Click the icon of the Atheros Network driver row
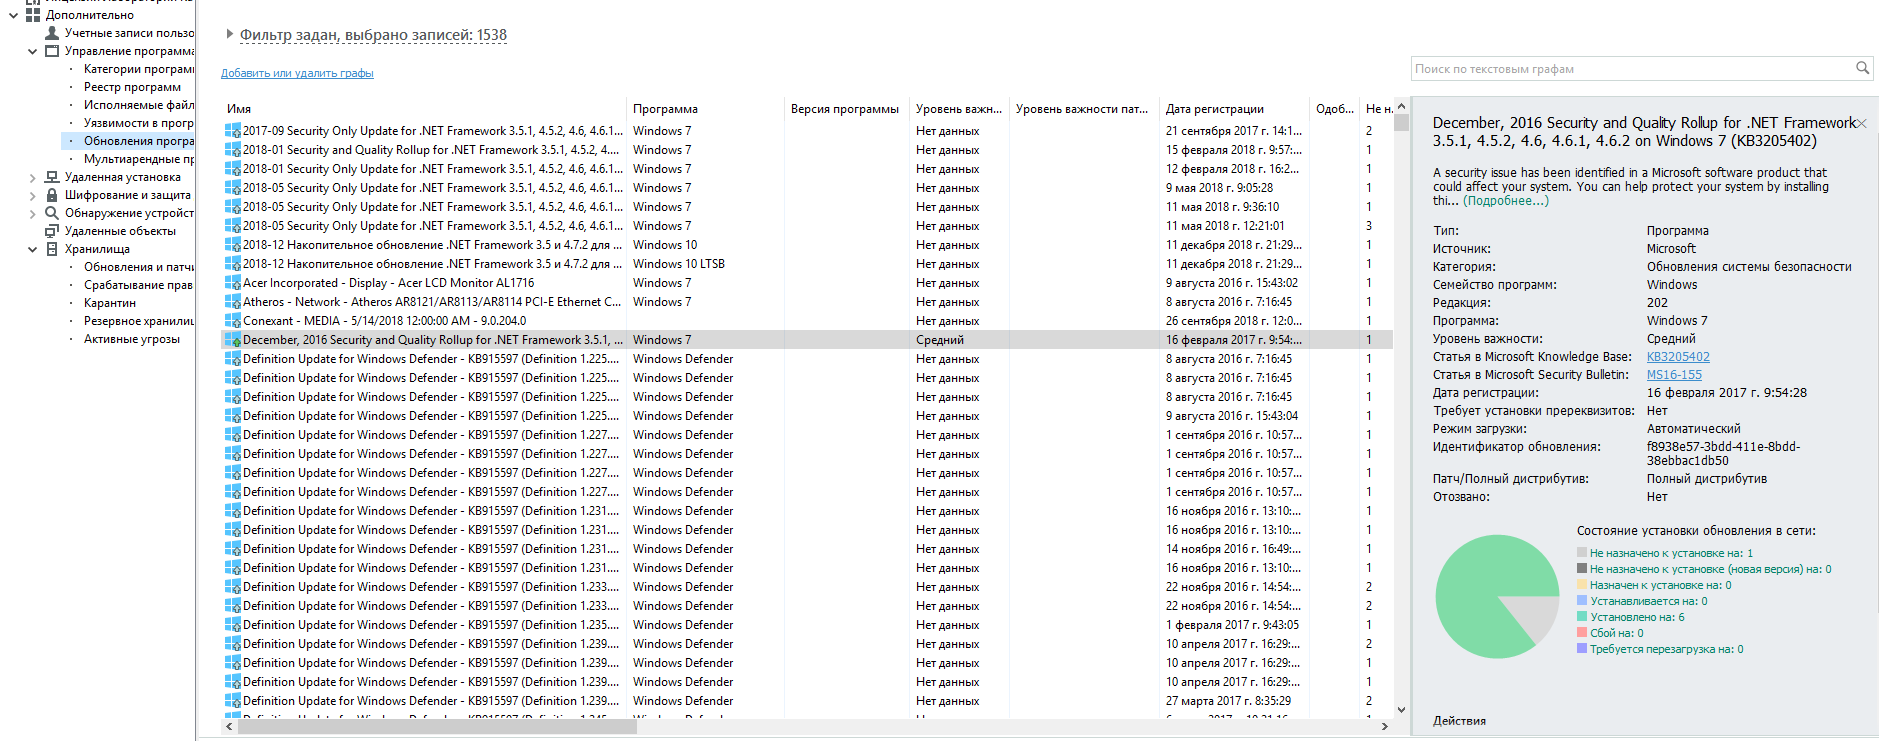 tap(233, 302)
